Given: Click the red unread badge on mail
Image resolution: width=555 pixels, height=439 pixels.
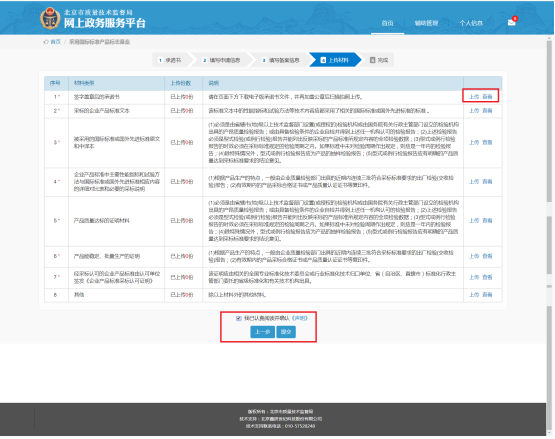Looking at the screenshot, I should (515, 18).
